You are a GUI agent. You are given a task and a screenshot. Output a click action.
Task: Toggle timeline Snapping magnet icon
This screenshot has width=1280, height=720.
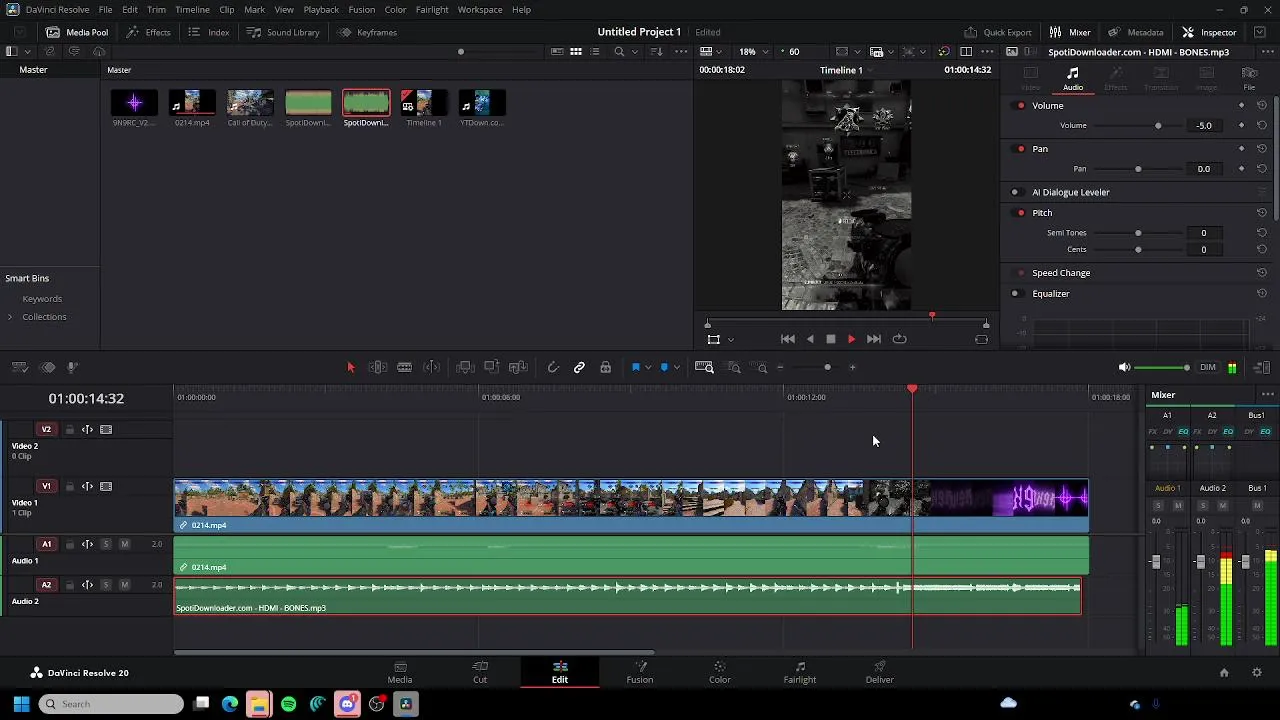point(553,368)
